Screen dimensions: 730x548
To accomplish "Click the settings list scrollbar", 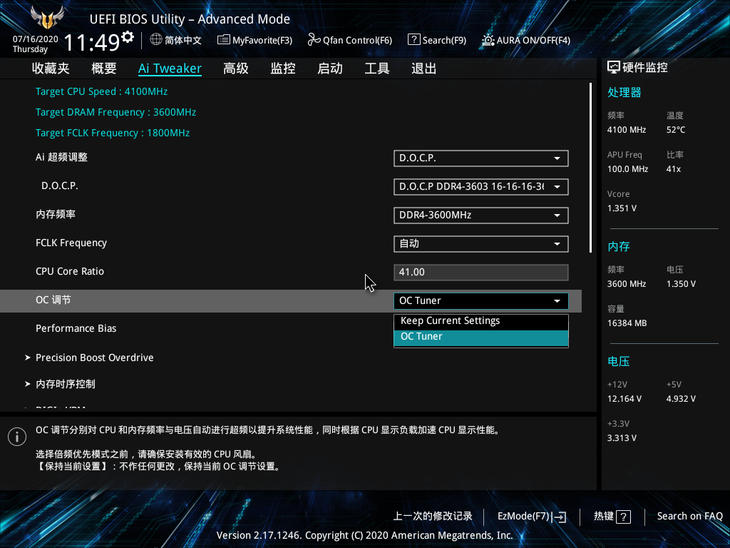I will (590, 168).
